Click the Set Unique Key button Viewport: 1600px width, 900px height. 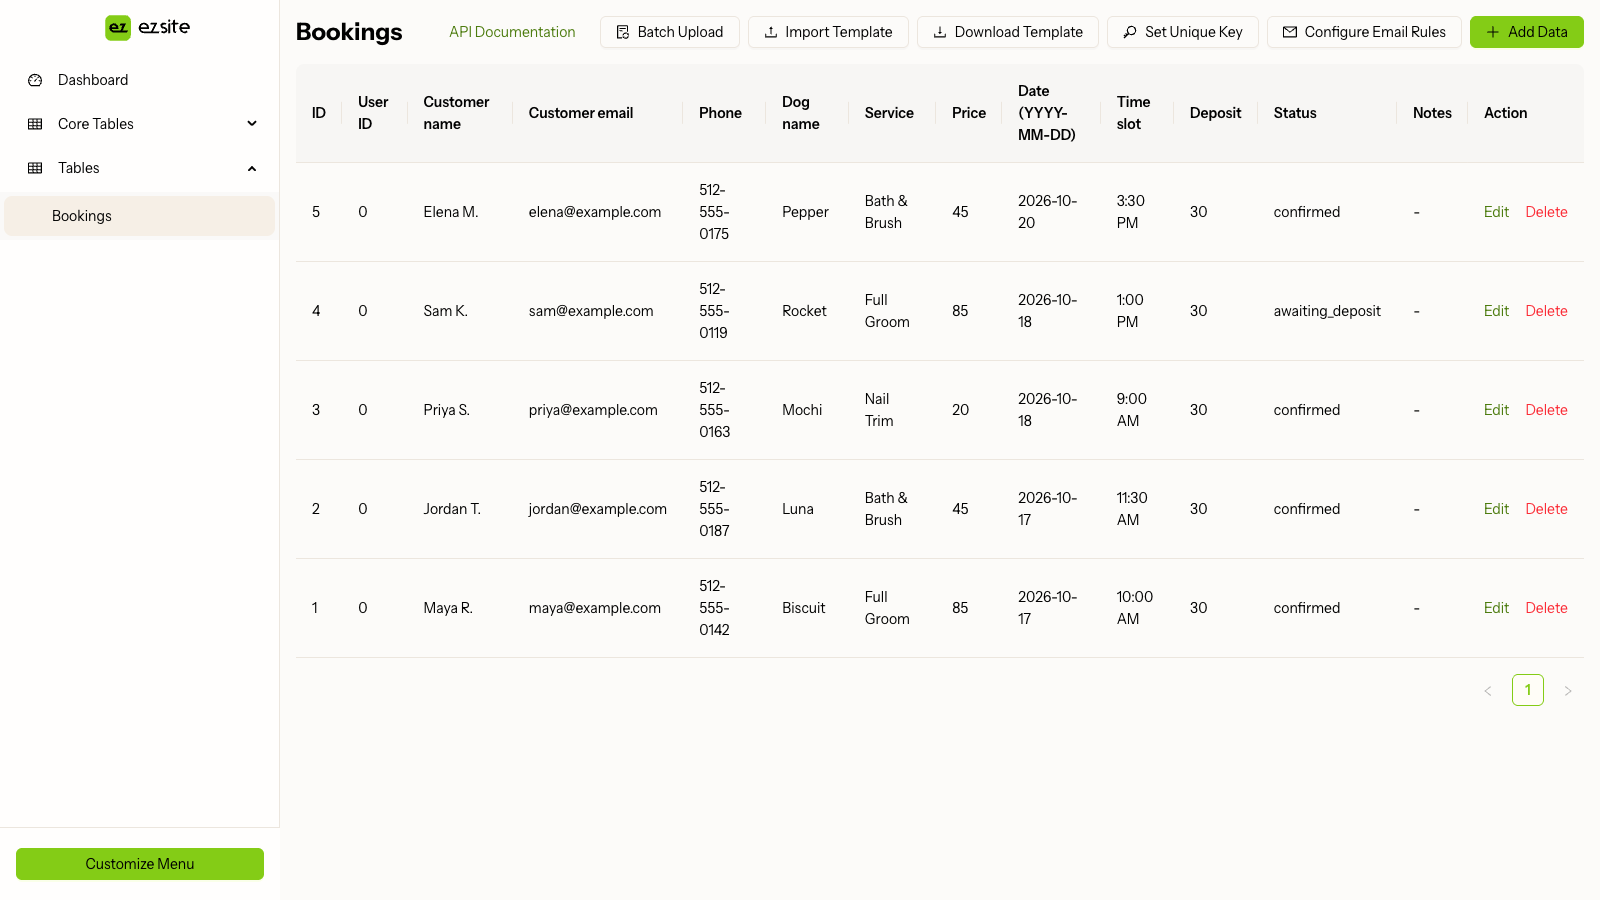click(1183, 32)
